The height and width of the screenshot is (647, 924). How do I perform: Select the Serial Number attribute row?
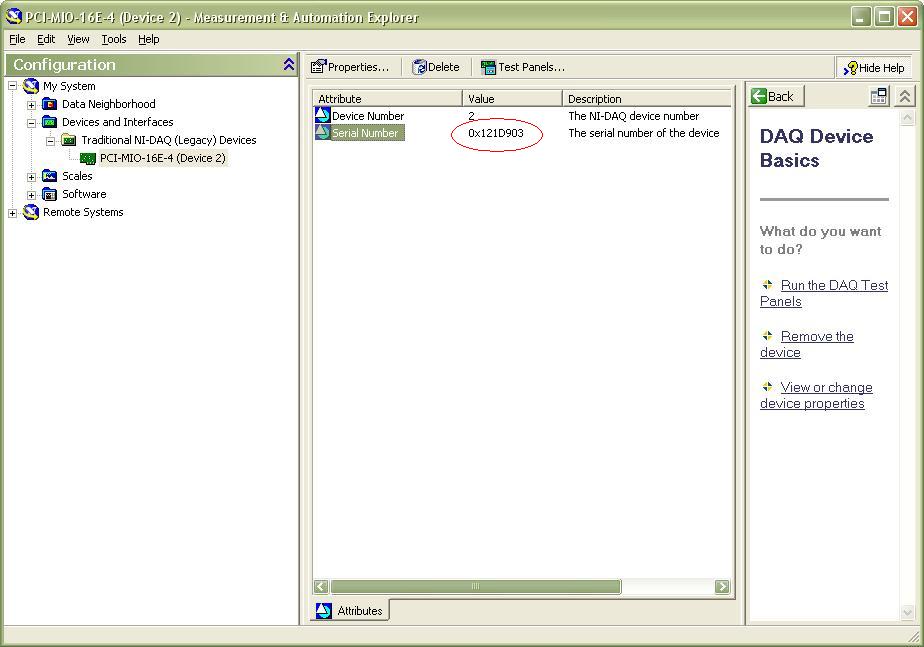point(365,133)
